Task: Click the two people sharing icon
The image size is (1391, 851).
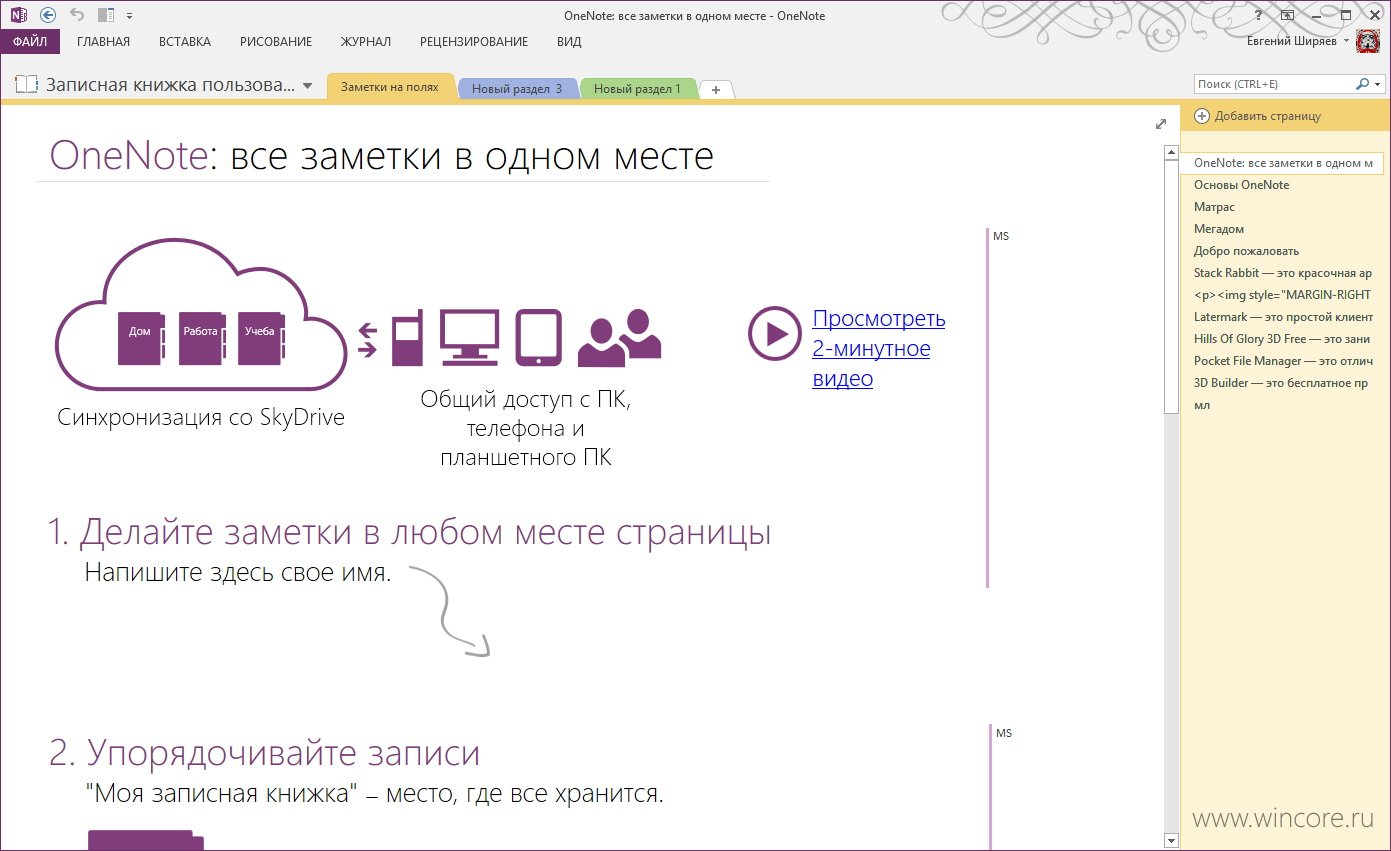Action: coord(619,338)
